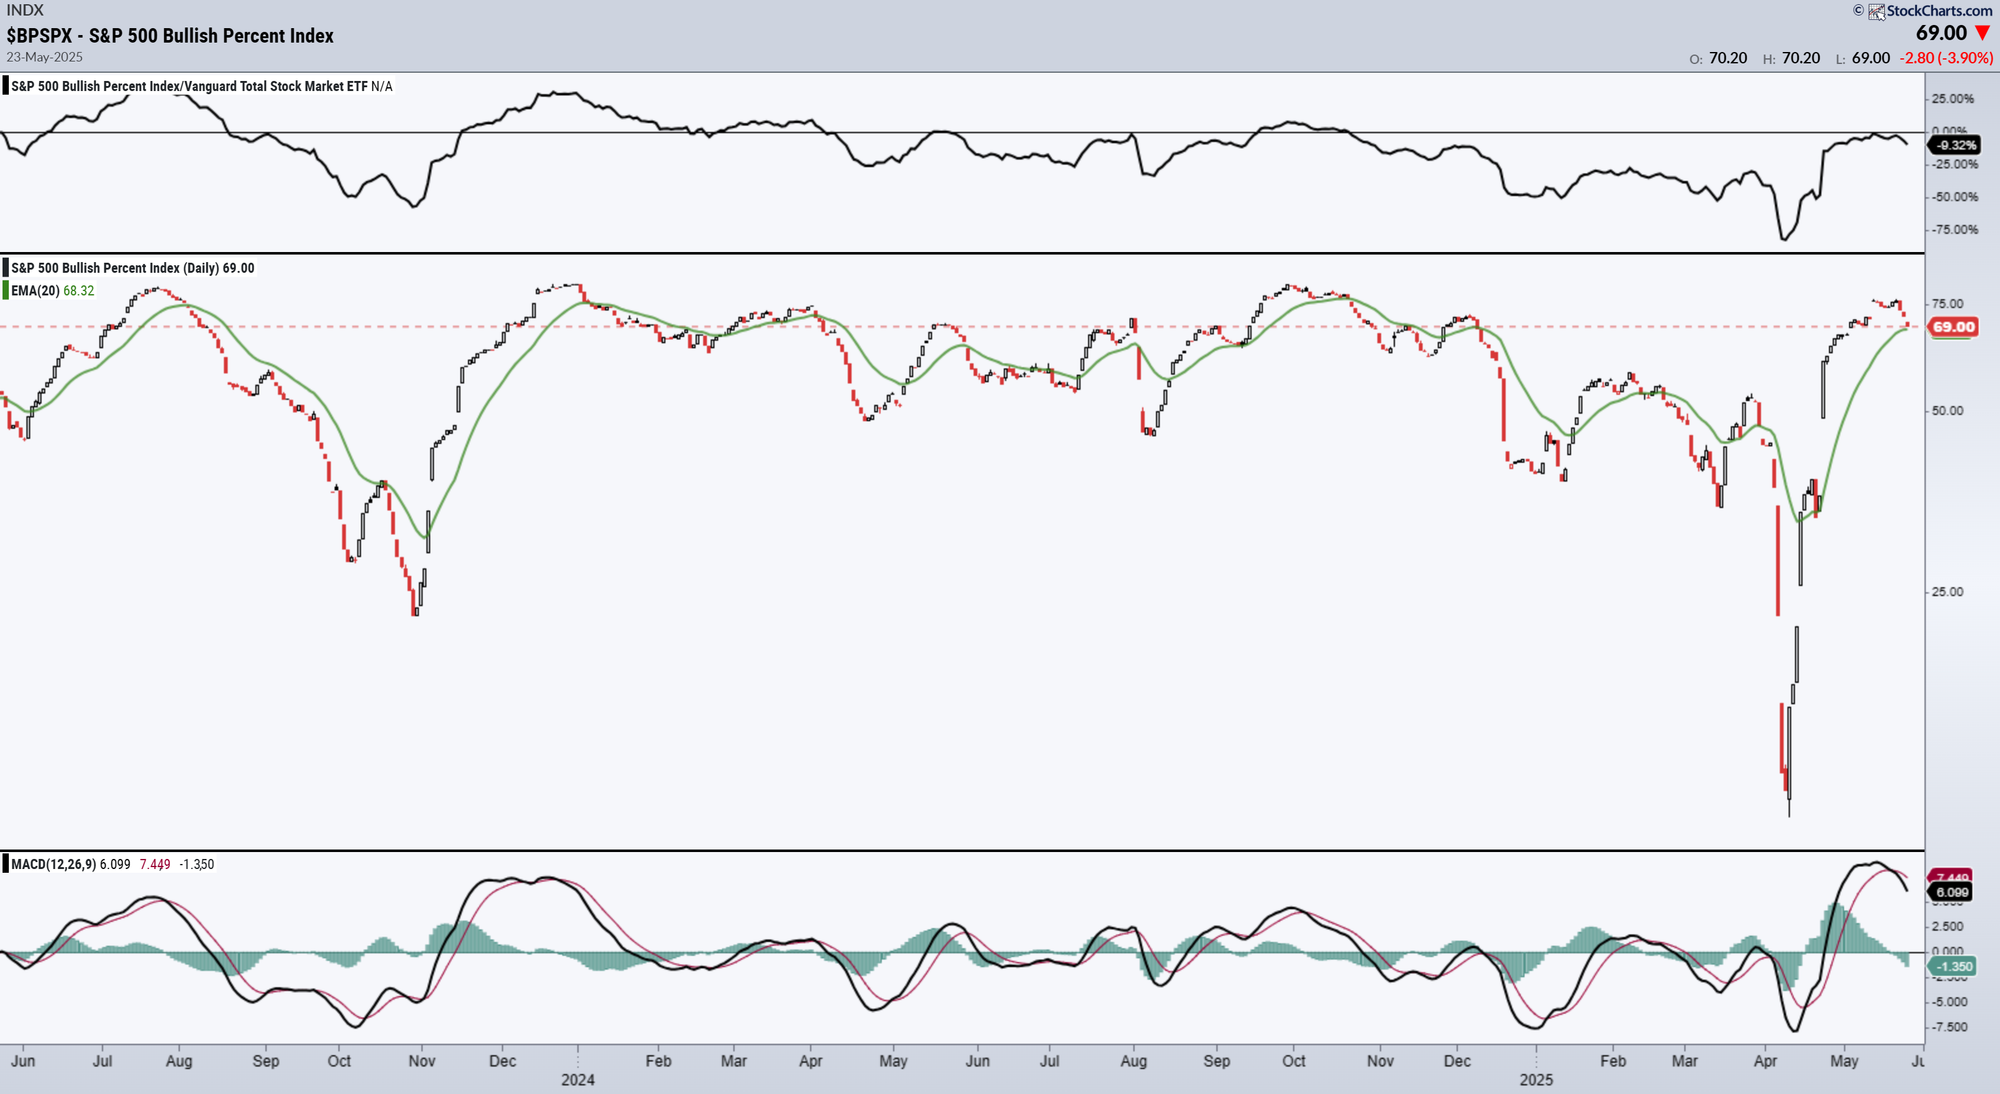Click the -50.00% axis label in ratio panel

pos(1954,197)
